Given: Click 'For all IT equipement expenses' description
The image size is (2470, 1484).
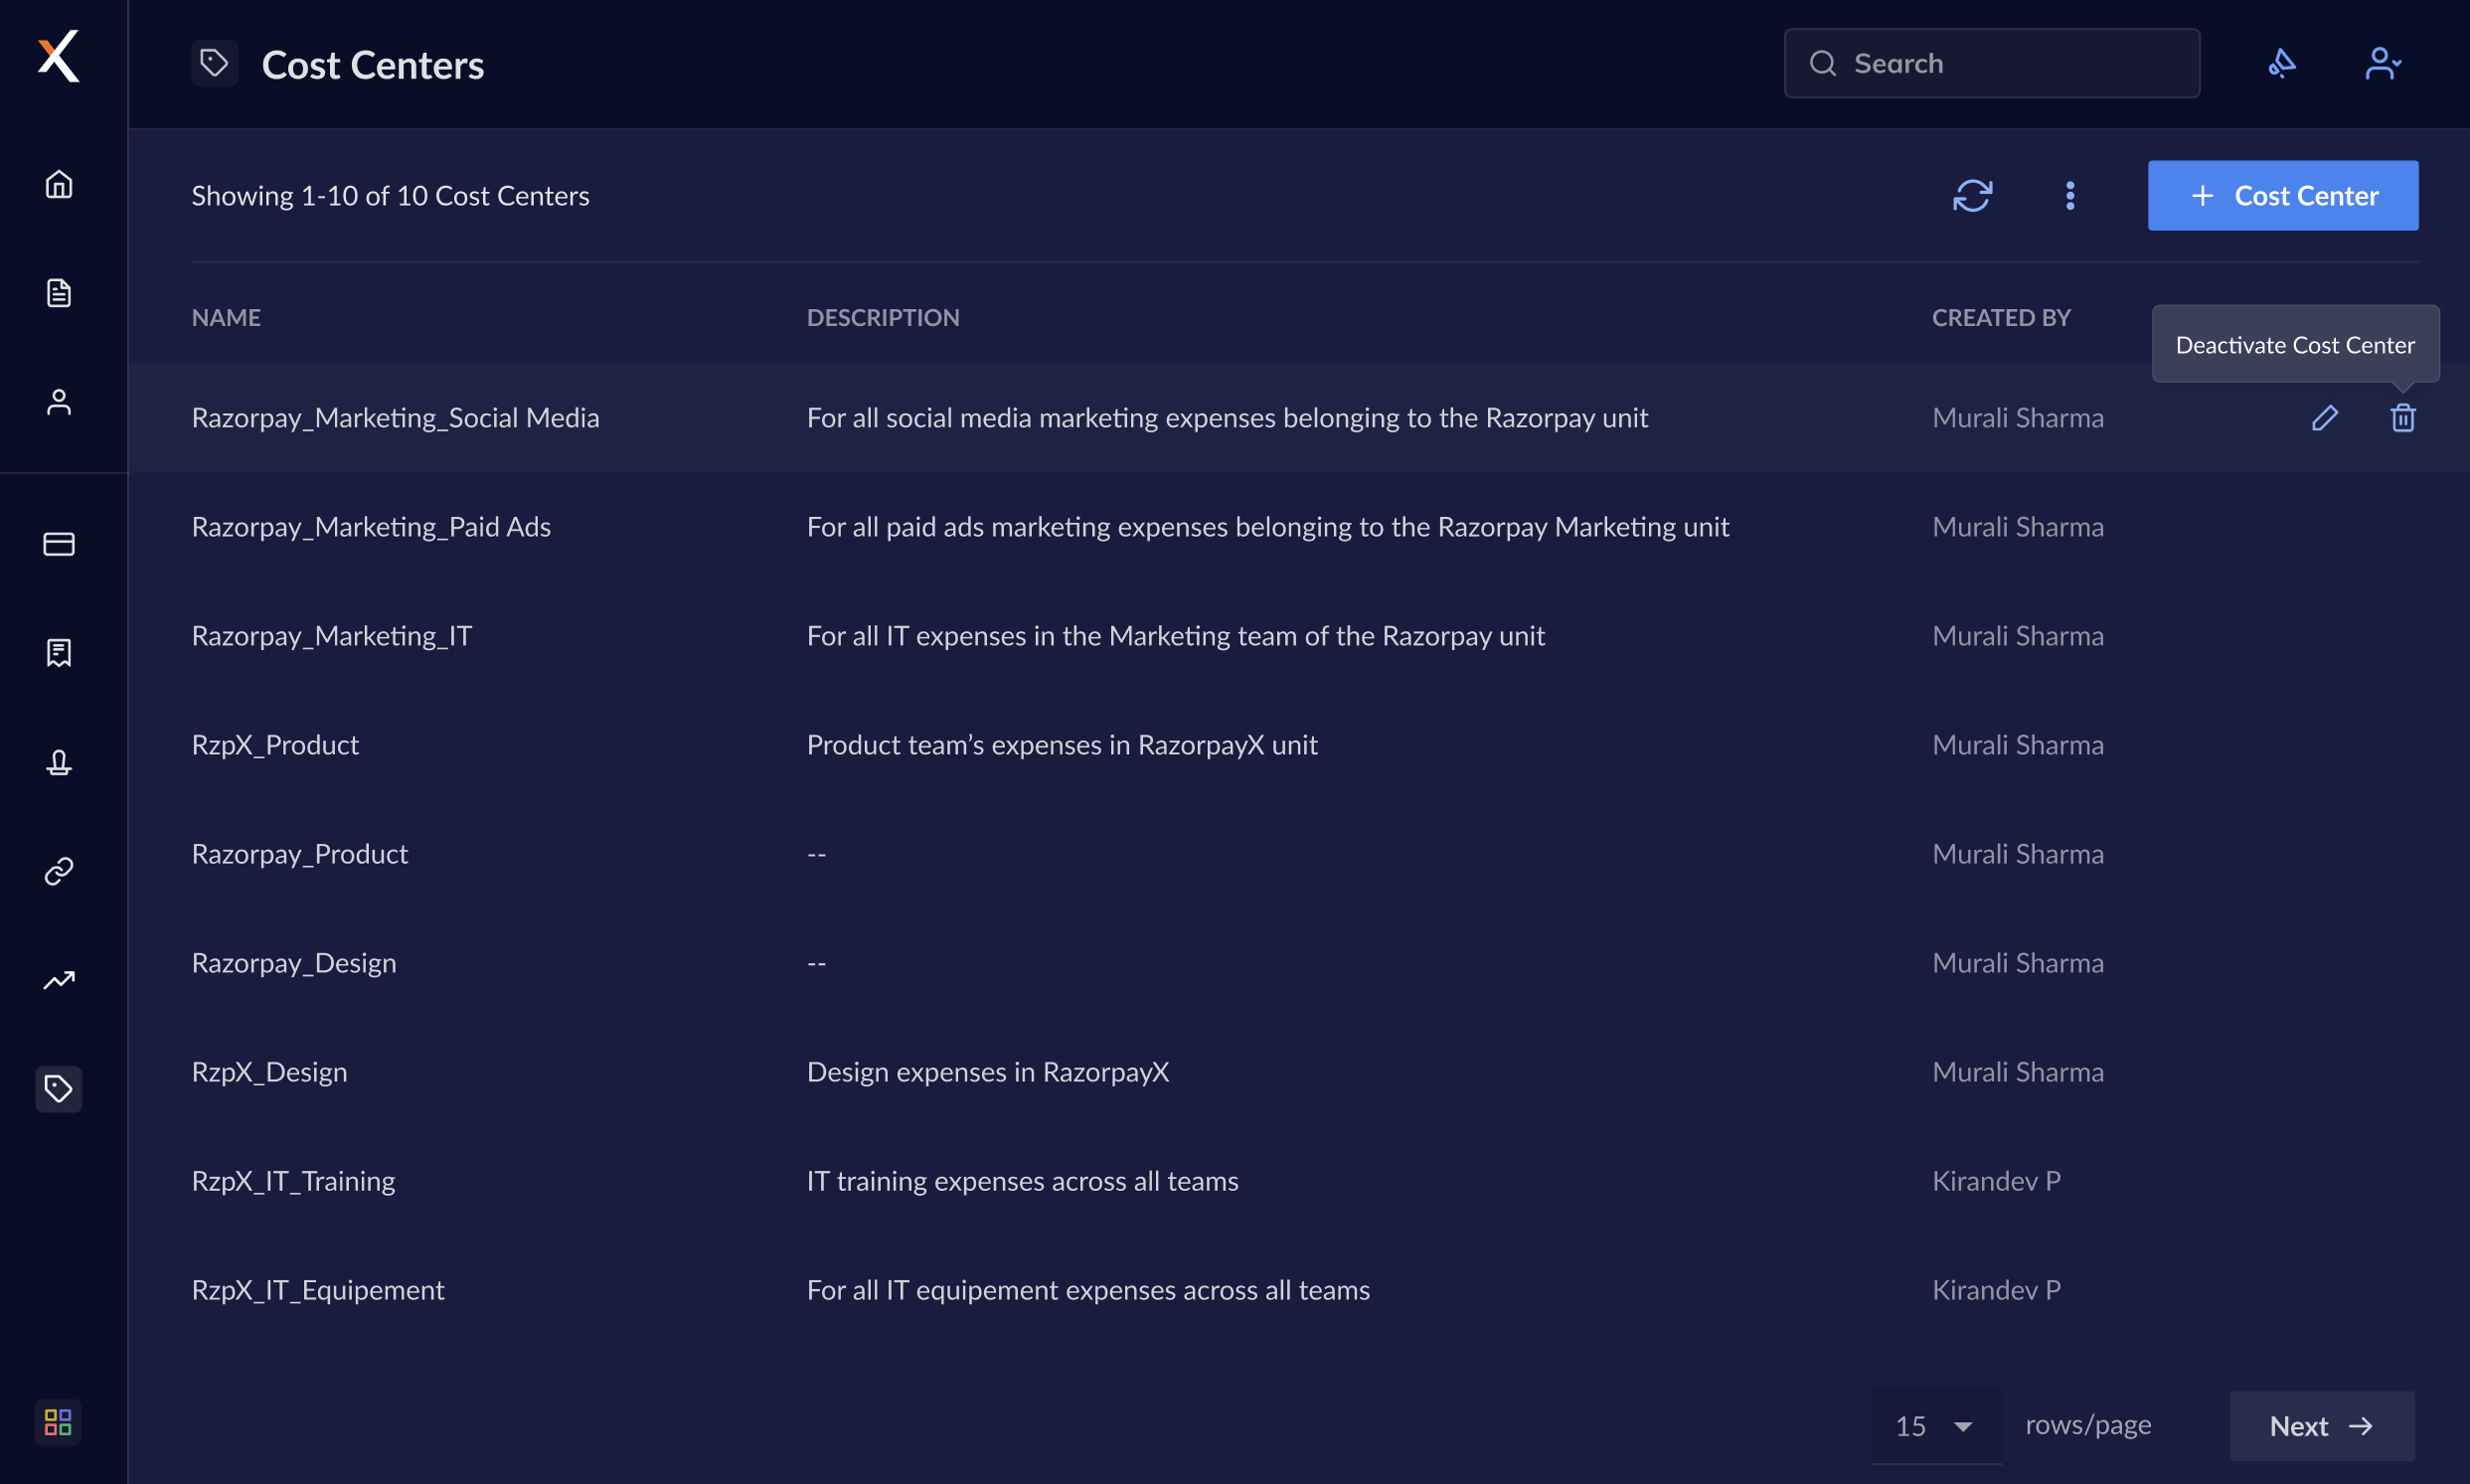Looking at the screenshot, I should (1088, 1290).
